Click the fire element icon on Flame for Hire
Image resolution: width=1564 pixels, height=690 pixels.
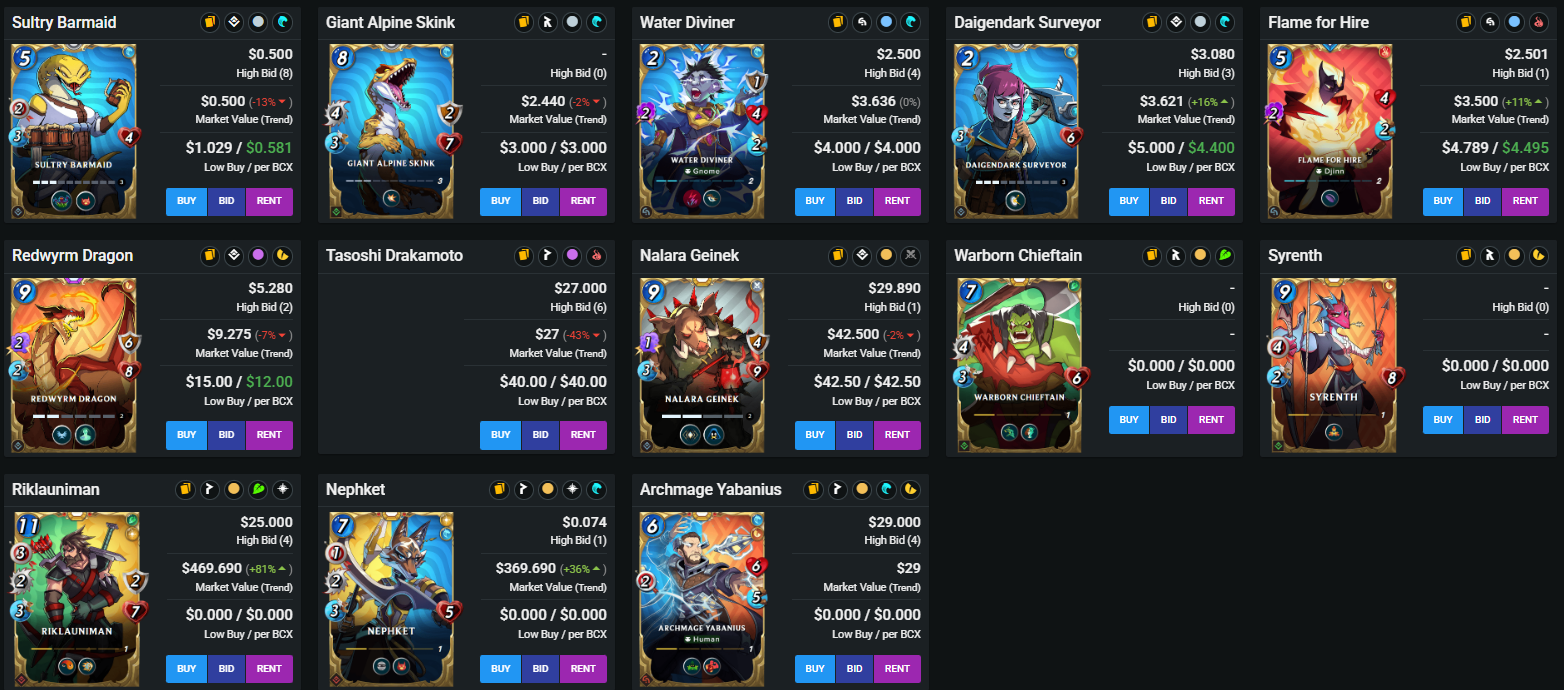[1539, 22]
